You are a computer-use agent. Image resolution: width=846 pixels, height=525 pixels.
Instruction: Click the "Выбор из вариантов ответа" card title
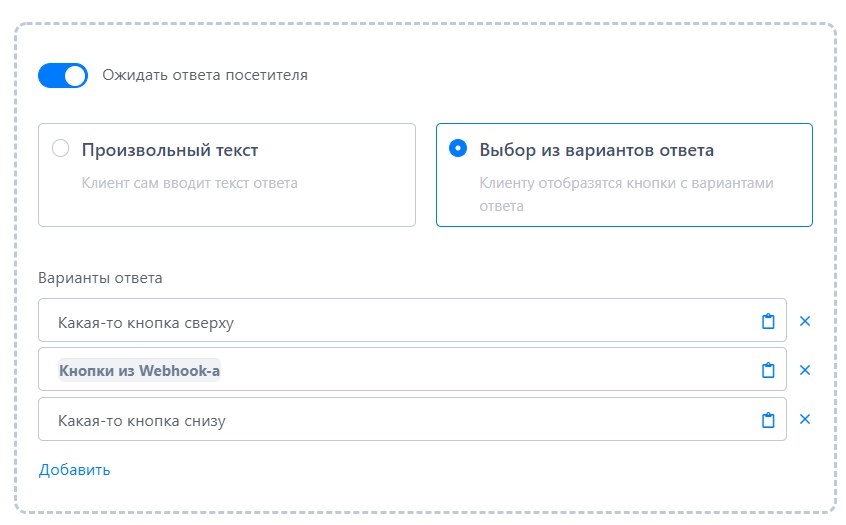coord(596,151)
